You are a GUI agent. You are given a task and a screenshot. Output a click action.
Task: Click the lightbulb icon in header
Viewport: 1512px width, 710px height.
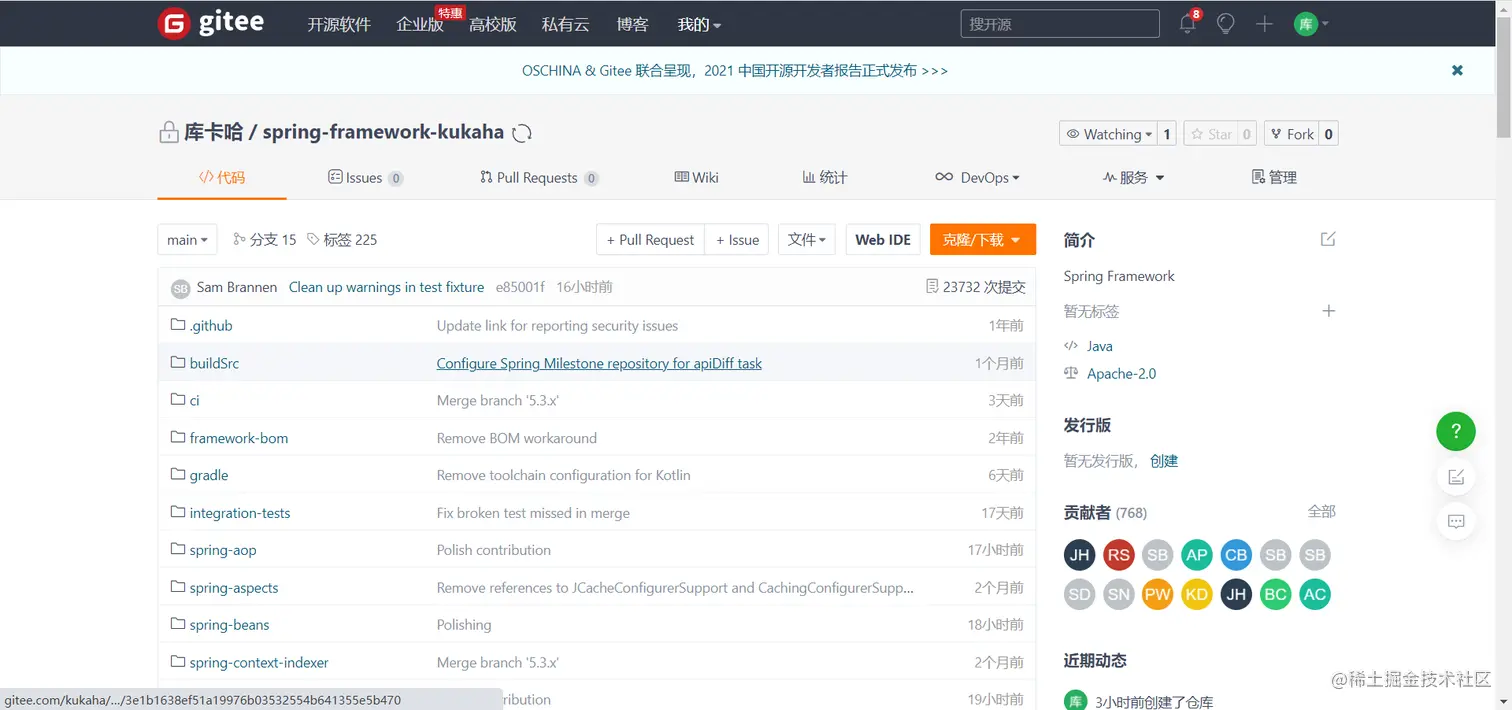click(x=1226, y=24)
